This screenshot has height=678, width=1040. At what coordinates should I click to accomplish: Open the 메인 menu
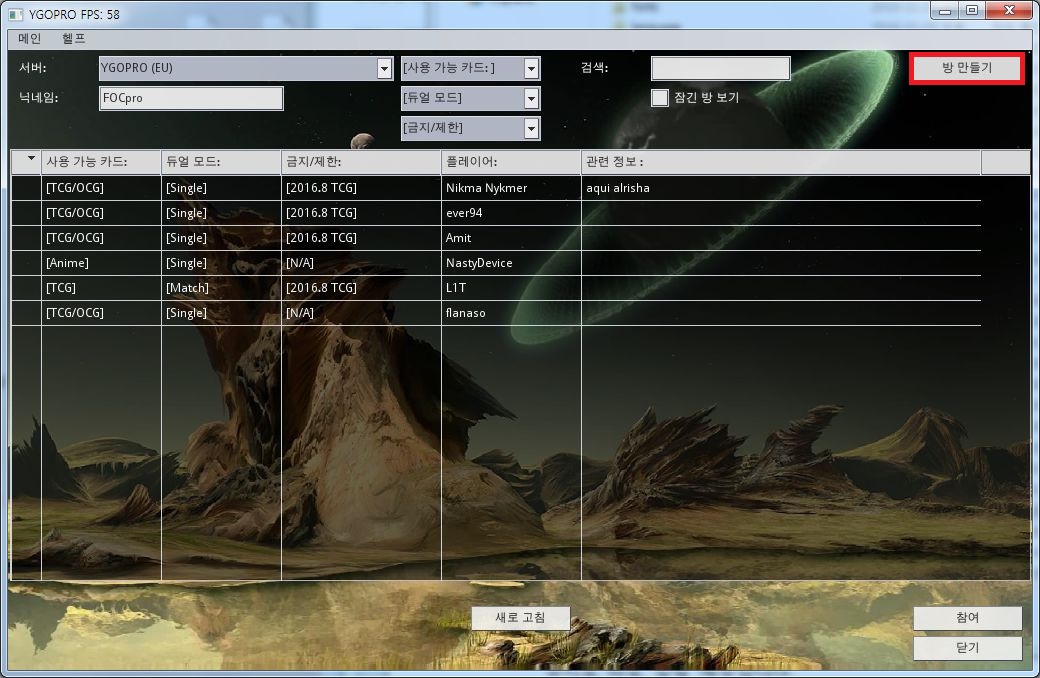30,38
